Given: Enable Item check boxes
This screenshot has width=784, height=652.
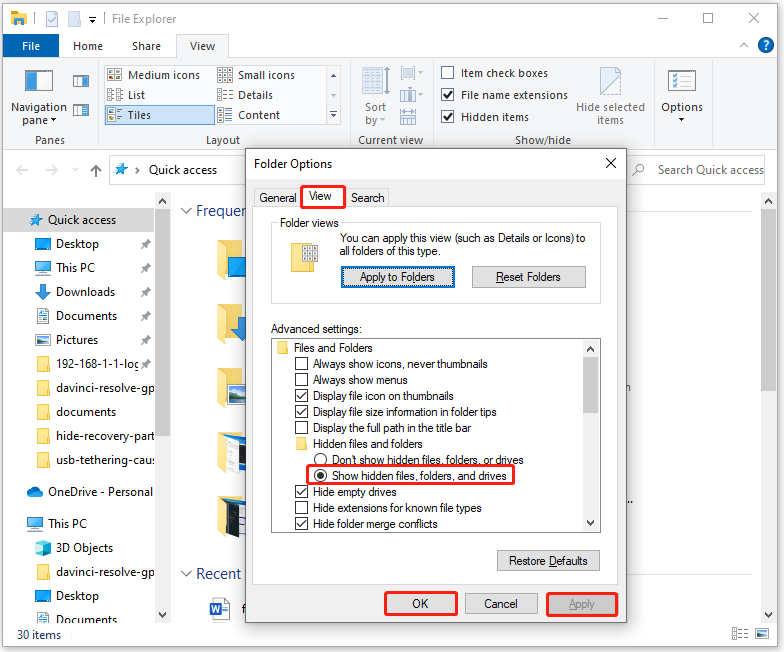Looking at the screenshot, I should pyautogui.click(x=448, y=73).
